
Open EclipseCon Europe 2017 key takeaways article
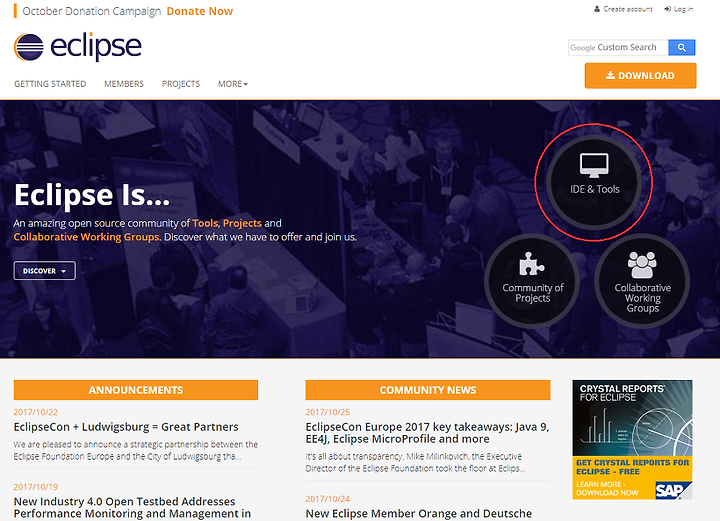(x=427, y=433)
